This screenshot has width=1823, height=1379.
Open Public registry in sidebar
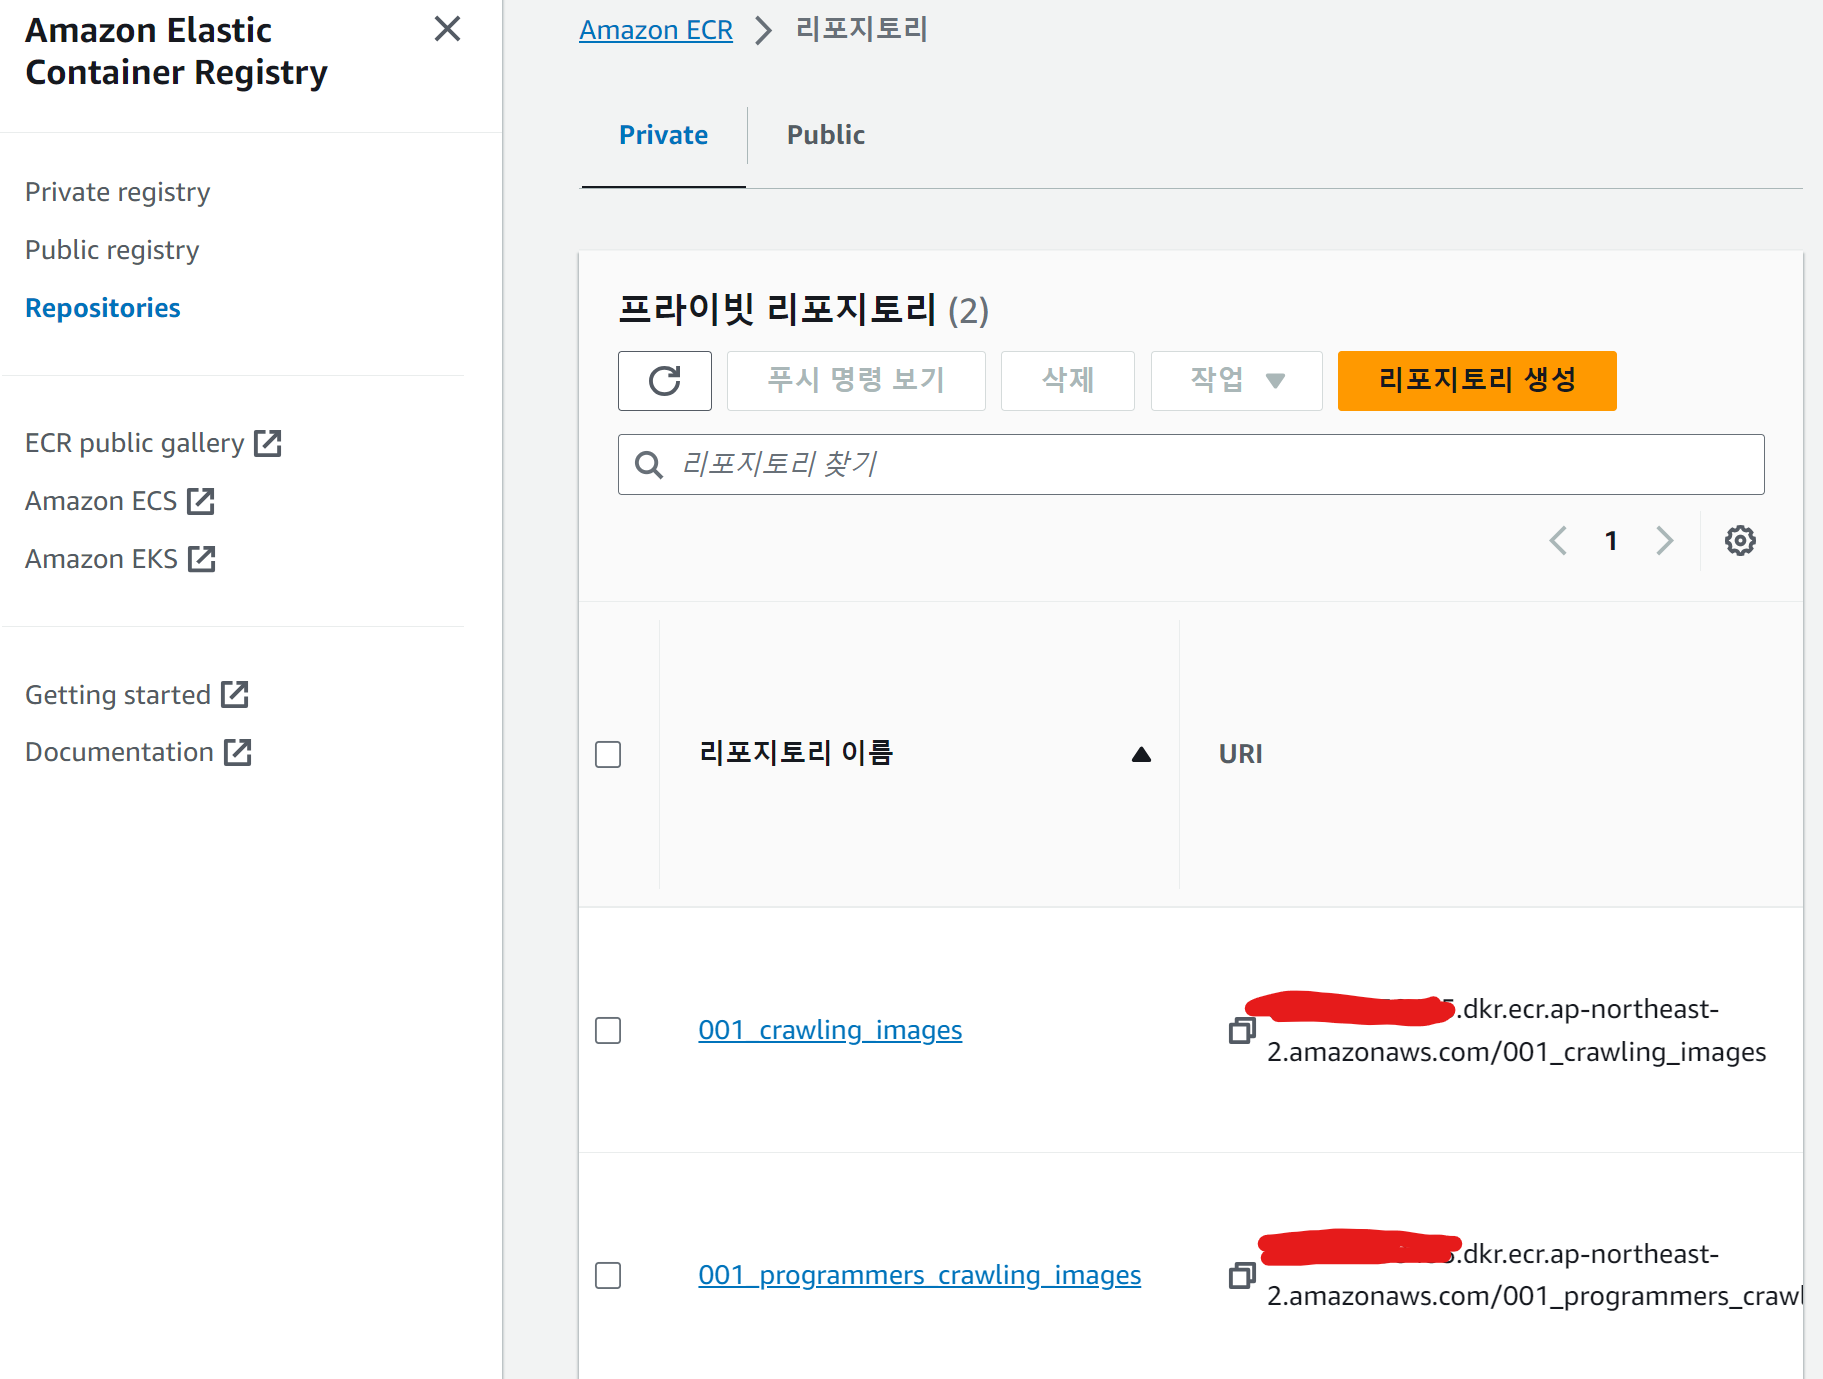pyautogui.click(x=112, y=250)
